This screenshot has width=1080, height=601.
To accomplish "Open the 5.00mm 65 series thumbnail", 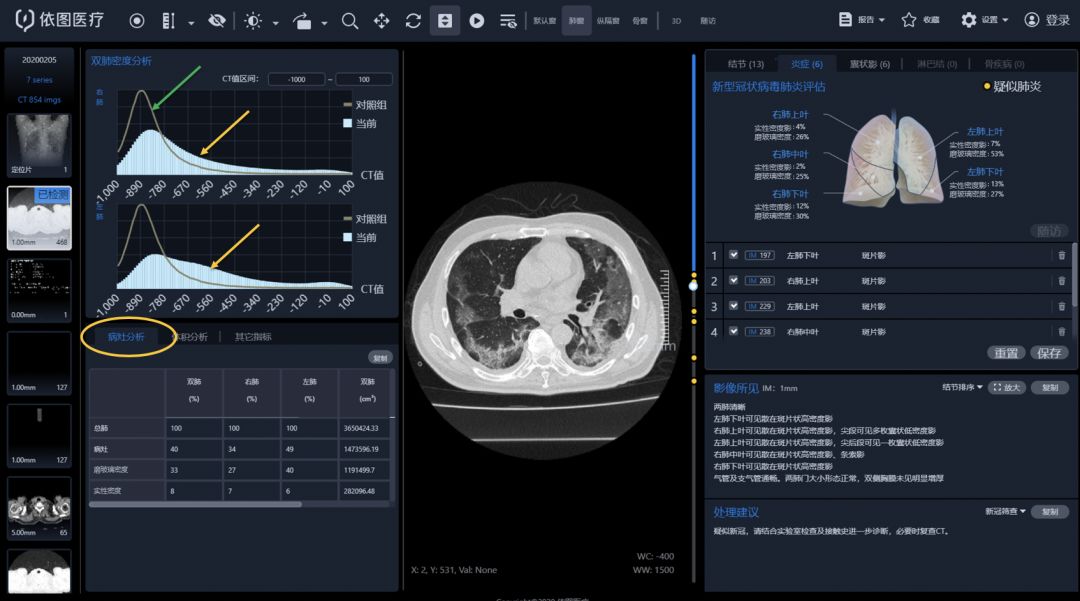I will point(39,508).
